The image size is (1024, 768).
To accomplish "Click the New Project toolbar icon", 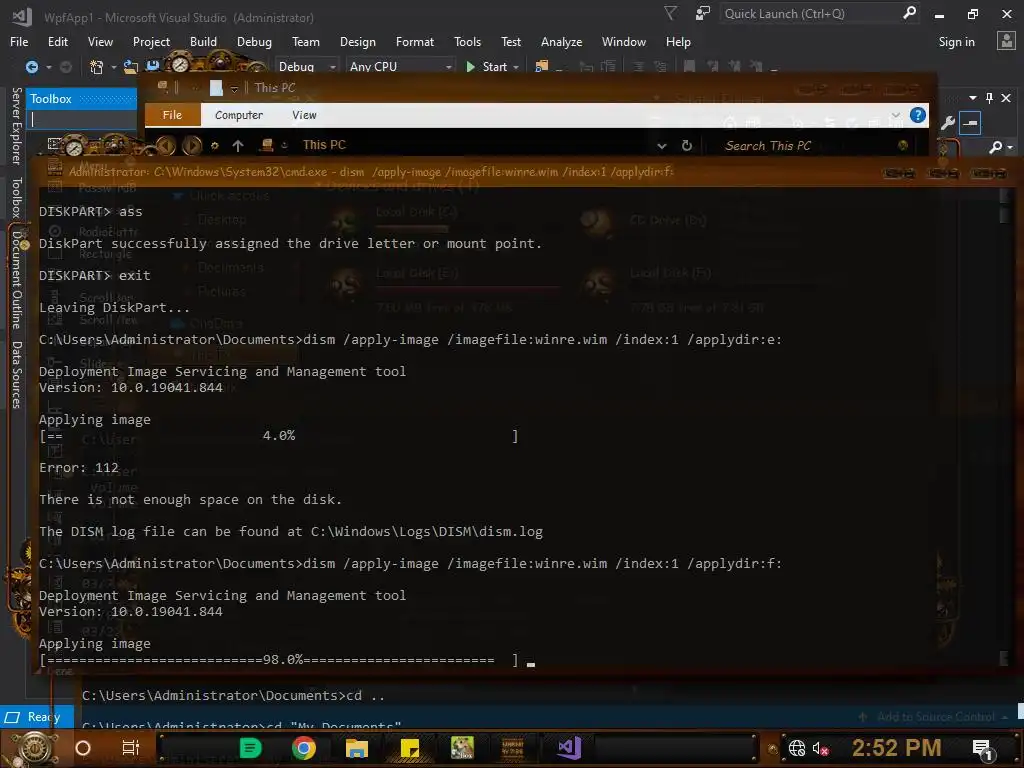I will pyautogui.click(x=97, y=67).
